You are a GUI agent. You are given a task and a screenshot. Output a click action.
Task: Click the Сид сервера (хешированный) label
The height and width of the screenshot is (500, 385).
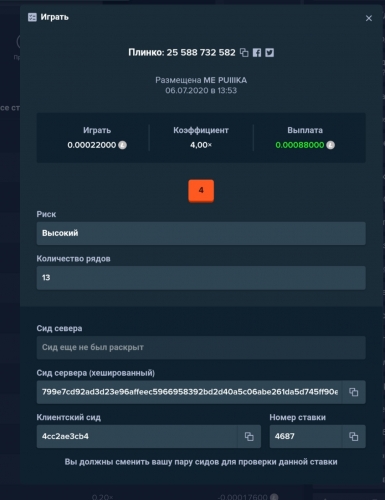coord(96,373)
